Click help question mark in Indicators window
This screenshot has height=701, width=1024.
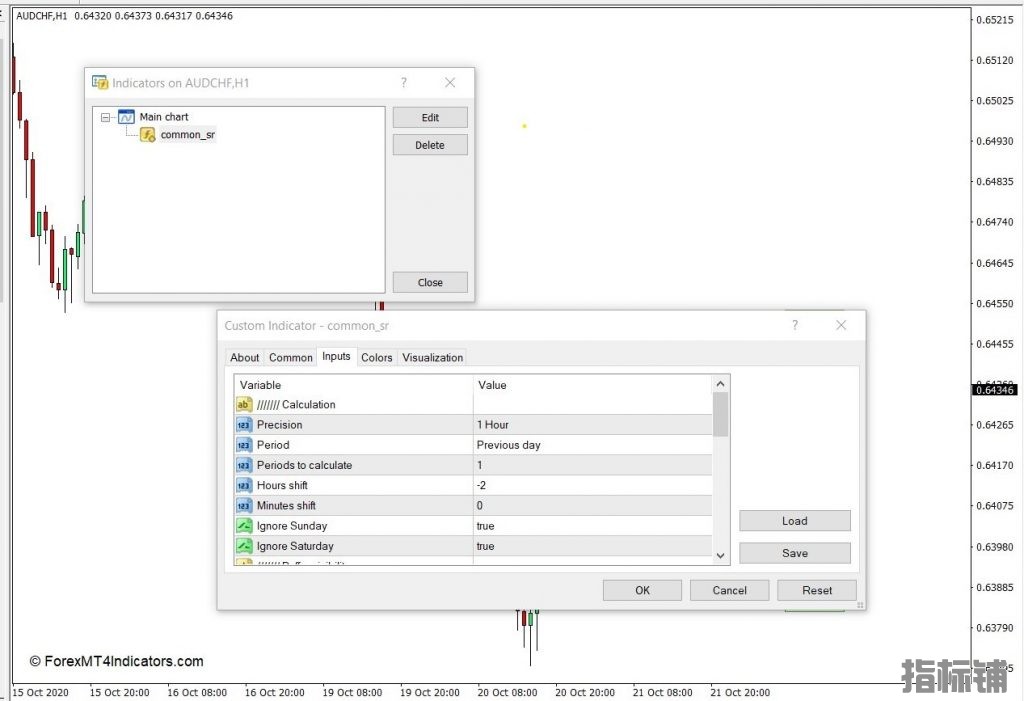click(404, 82)
